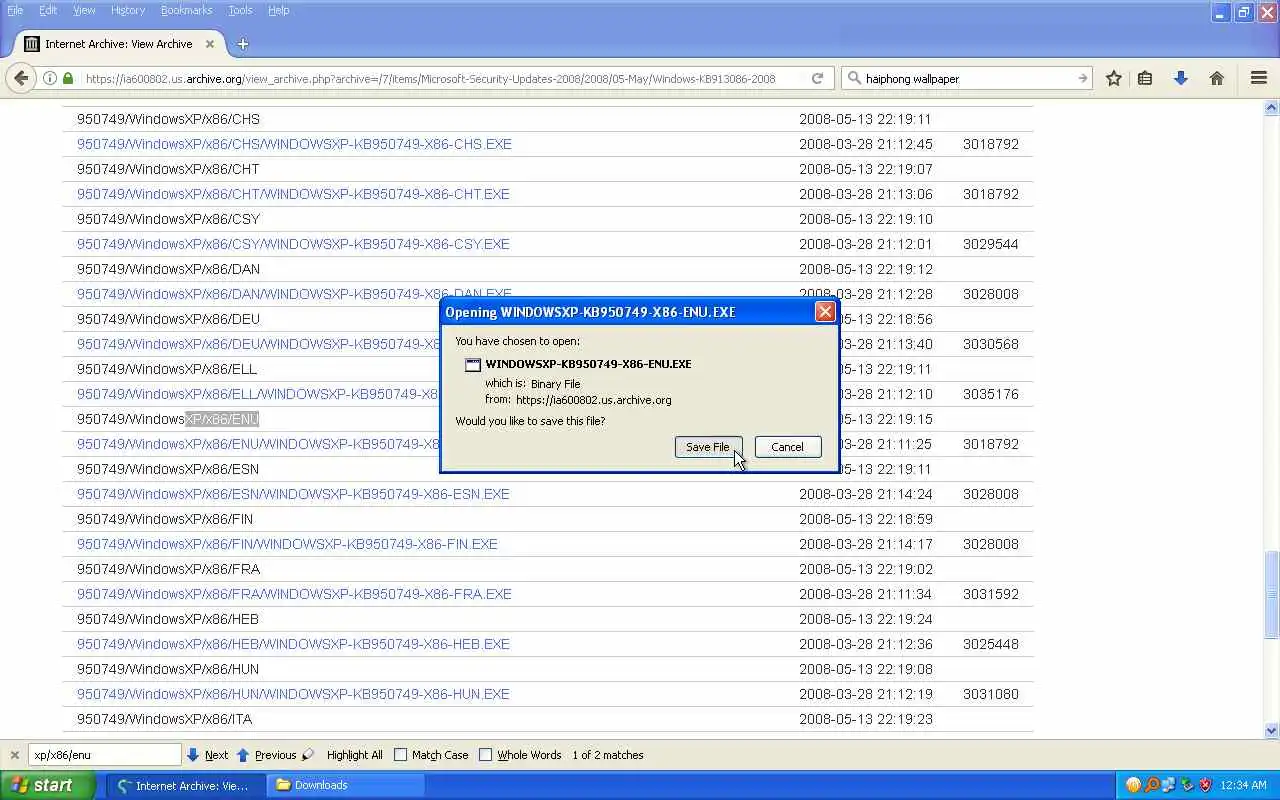
Task: Reload the page with the refresh icon
Action: tap(817, 78)
